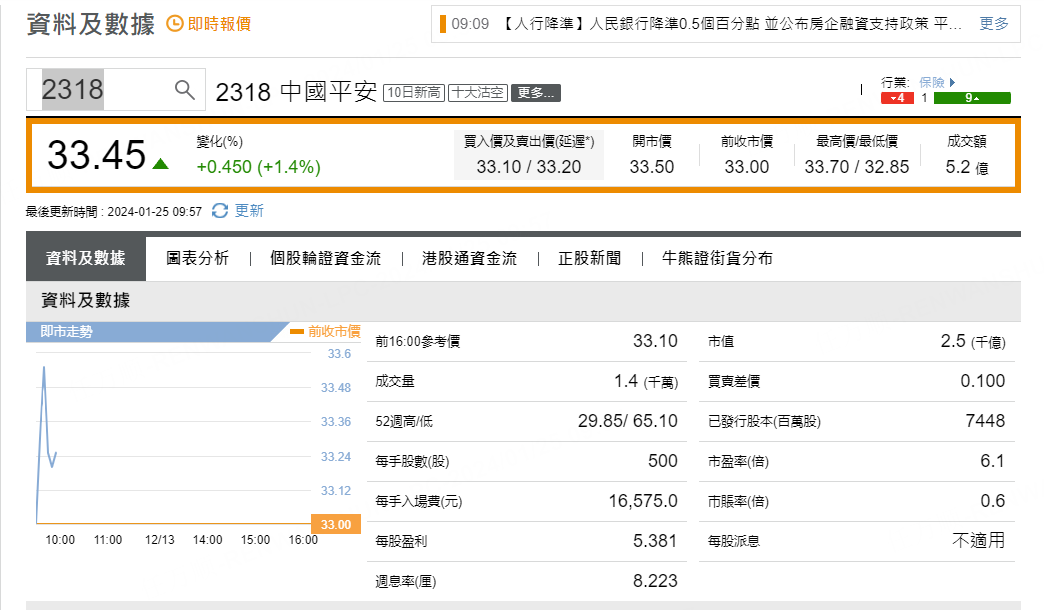Click the 即時報價 label
This screenshot has width=1044, height=610.
[219, 24]
